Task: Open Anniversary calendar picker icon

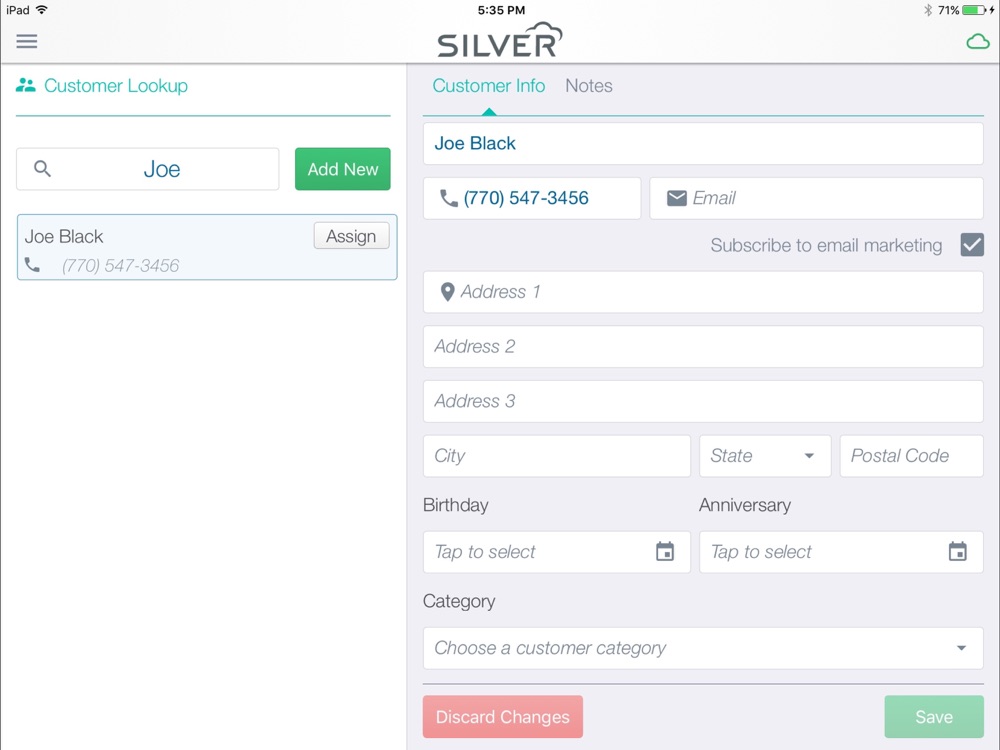Action: point(957,551)
